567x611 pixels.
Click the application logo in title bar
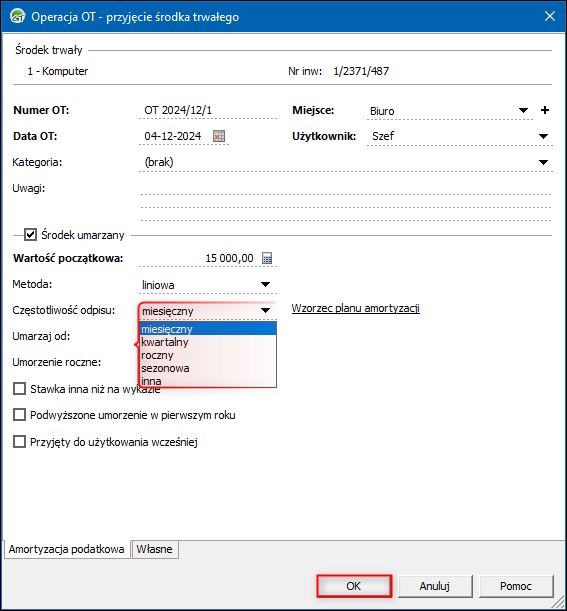click(x=17, y=17)
